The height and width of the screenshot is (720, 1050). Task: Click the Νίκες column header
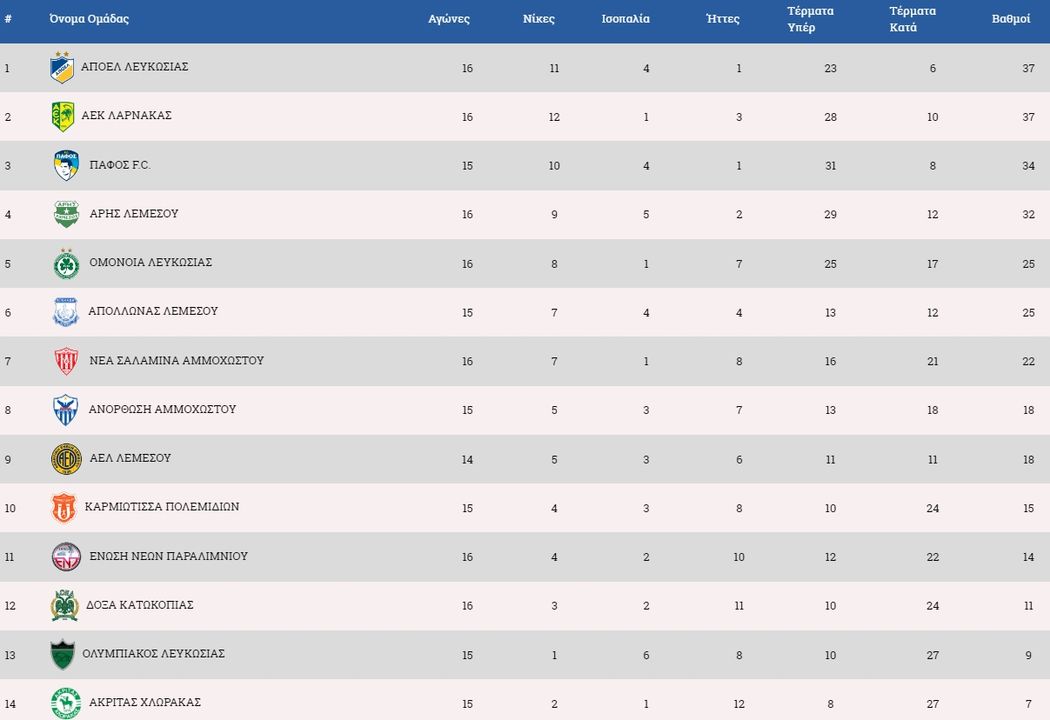[539, 19]
